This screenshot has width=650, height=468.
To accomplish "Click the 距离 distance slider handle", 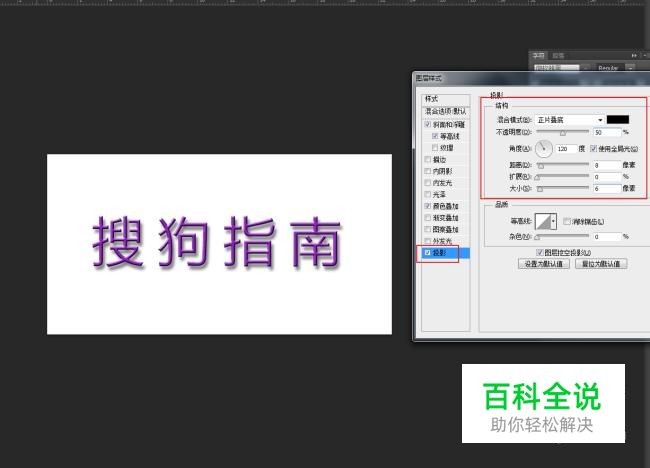I will (x=541, y=166).
